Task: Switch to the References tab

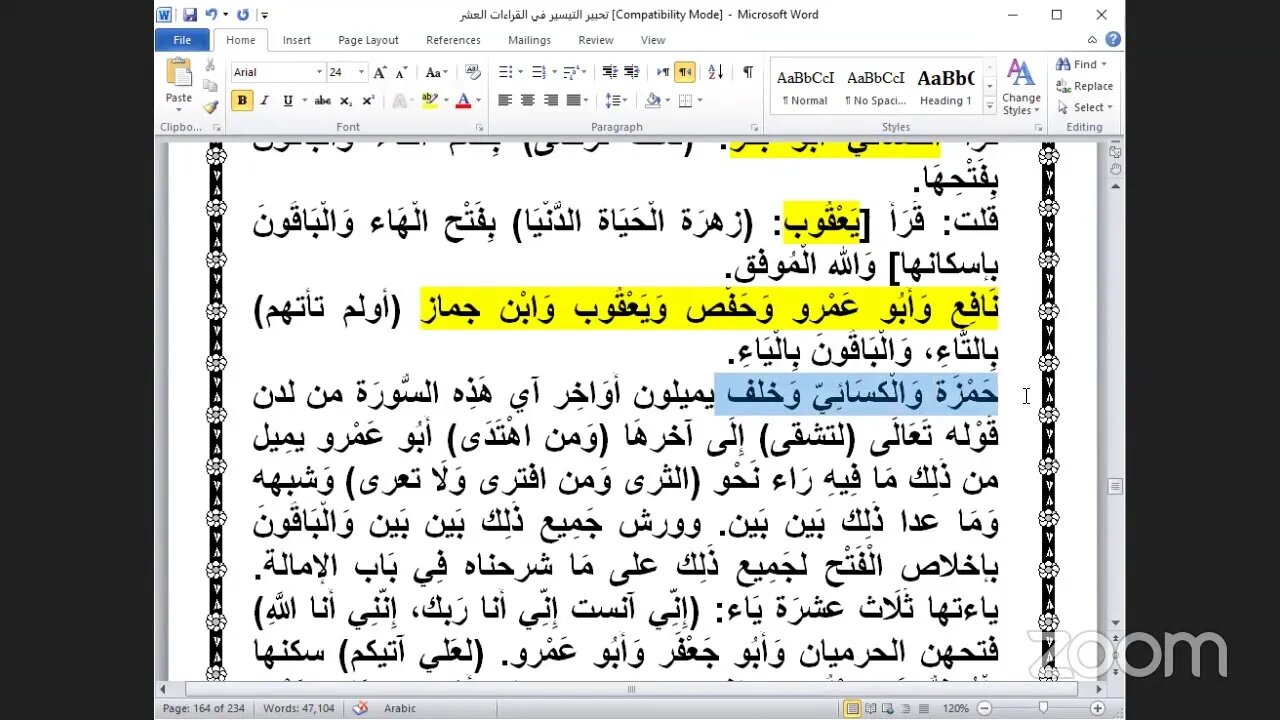Action: 454,40
